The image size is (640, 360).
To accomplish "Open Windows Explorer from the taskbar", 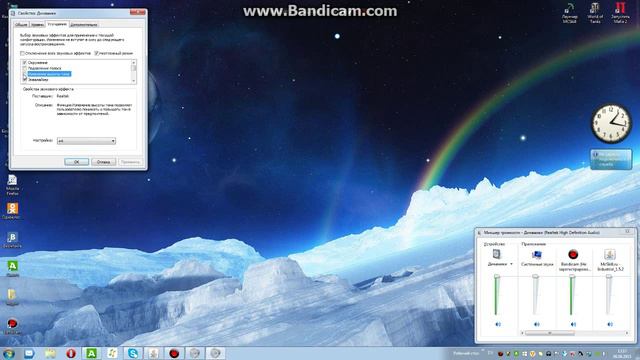I will [x=50, y=353].
